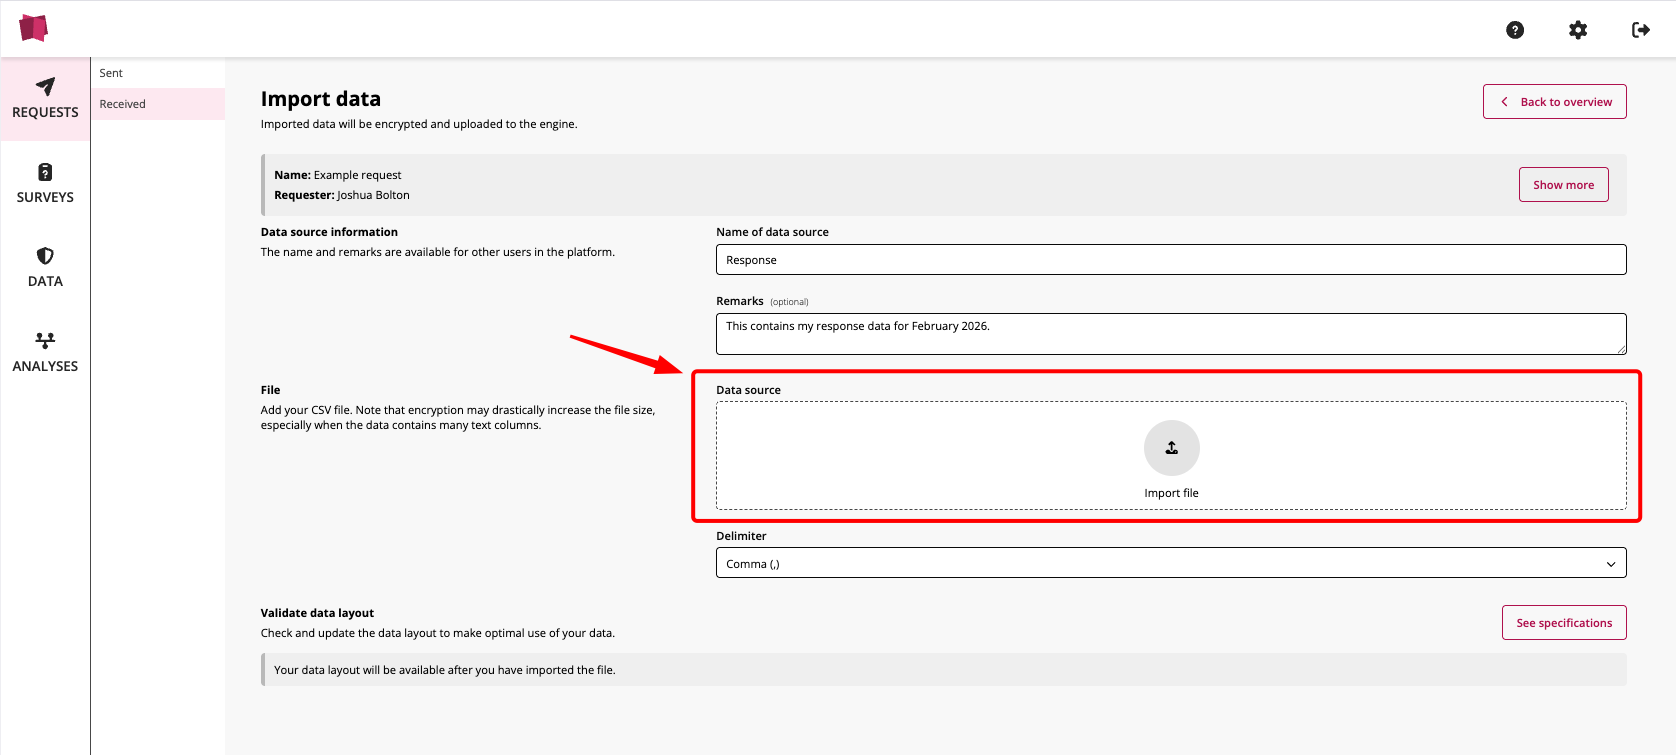Image resolution: width=1676 pixels, height=755 pixels.
Task: Switch to the Sent submenu item
Action: click(111, 73)
